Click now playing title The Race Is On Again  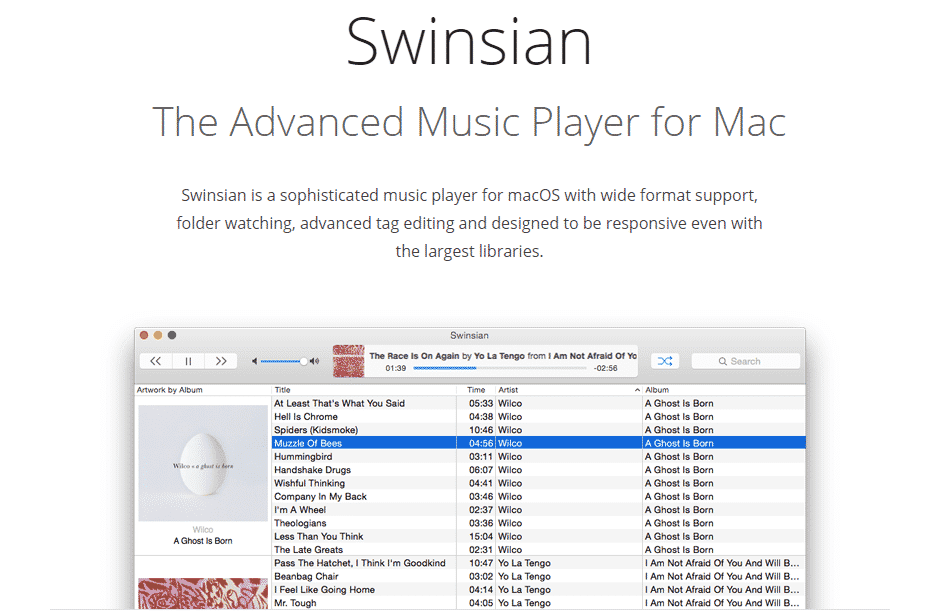point(414,355)
